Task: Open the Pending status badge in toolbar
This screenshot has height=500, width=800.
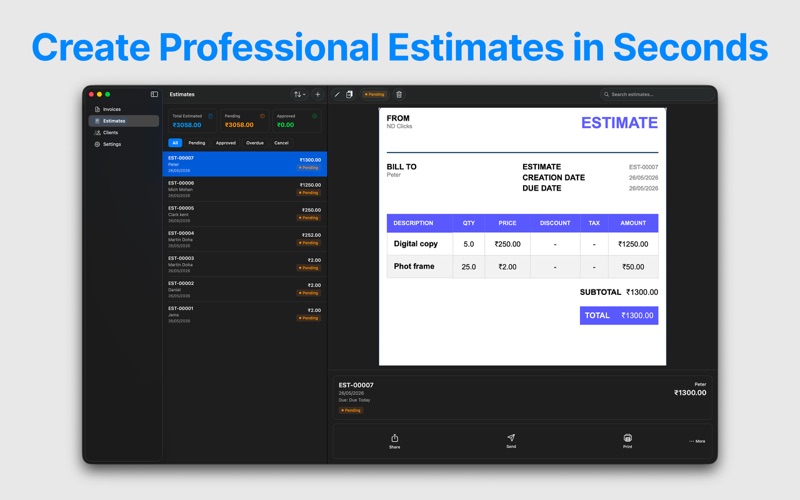Action: point(374,94)
